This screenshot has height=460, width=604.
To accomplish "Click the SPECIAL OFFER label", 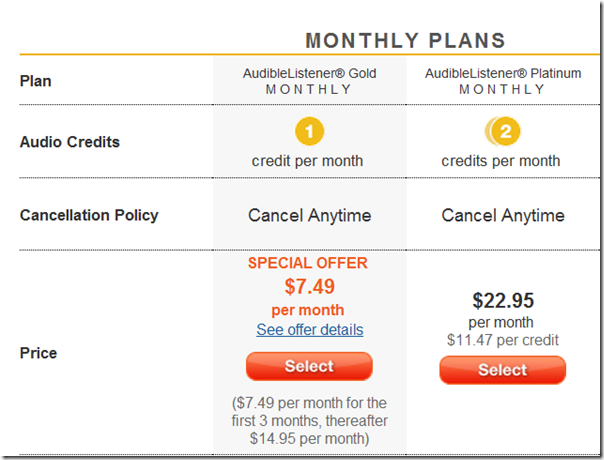I will pos(307,263).
